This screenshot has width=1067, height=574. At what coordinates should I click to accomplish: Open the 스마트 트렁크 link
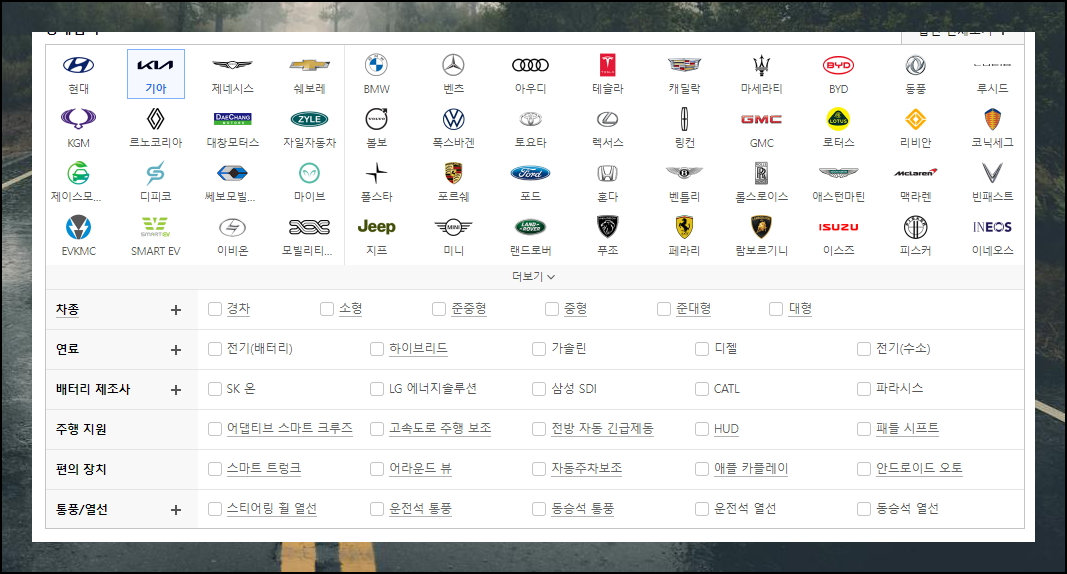pyautogui.click(x=263, y=469)
